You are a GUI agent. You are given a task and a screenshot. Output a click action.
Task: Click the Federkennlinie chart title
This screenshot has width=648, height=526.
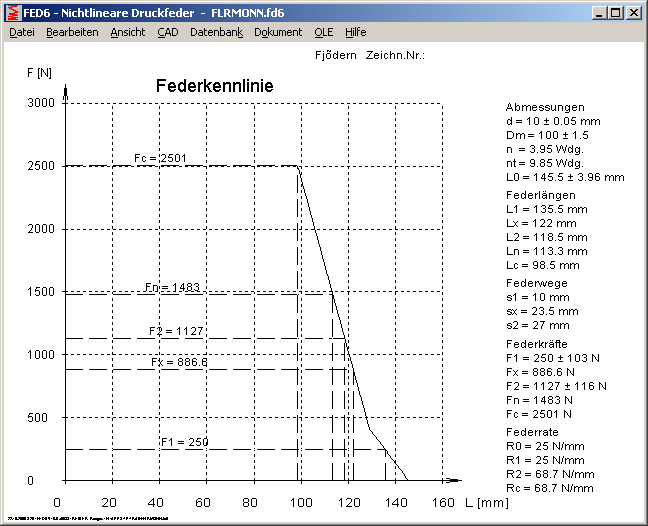[214, 87]
